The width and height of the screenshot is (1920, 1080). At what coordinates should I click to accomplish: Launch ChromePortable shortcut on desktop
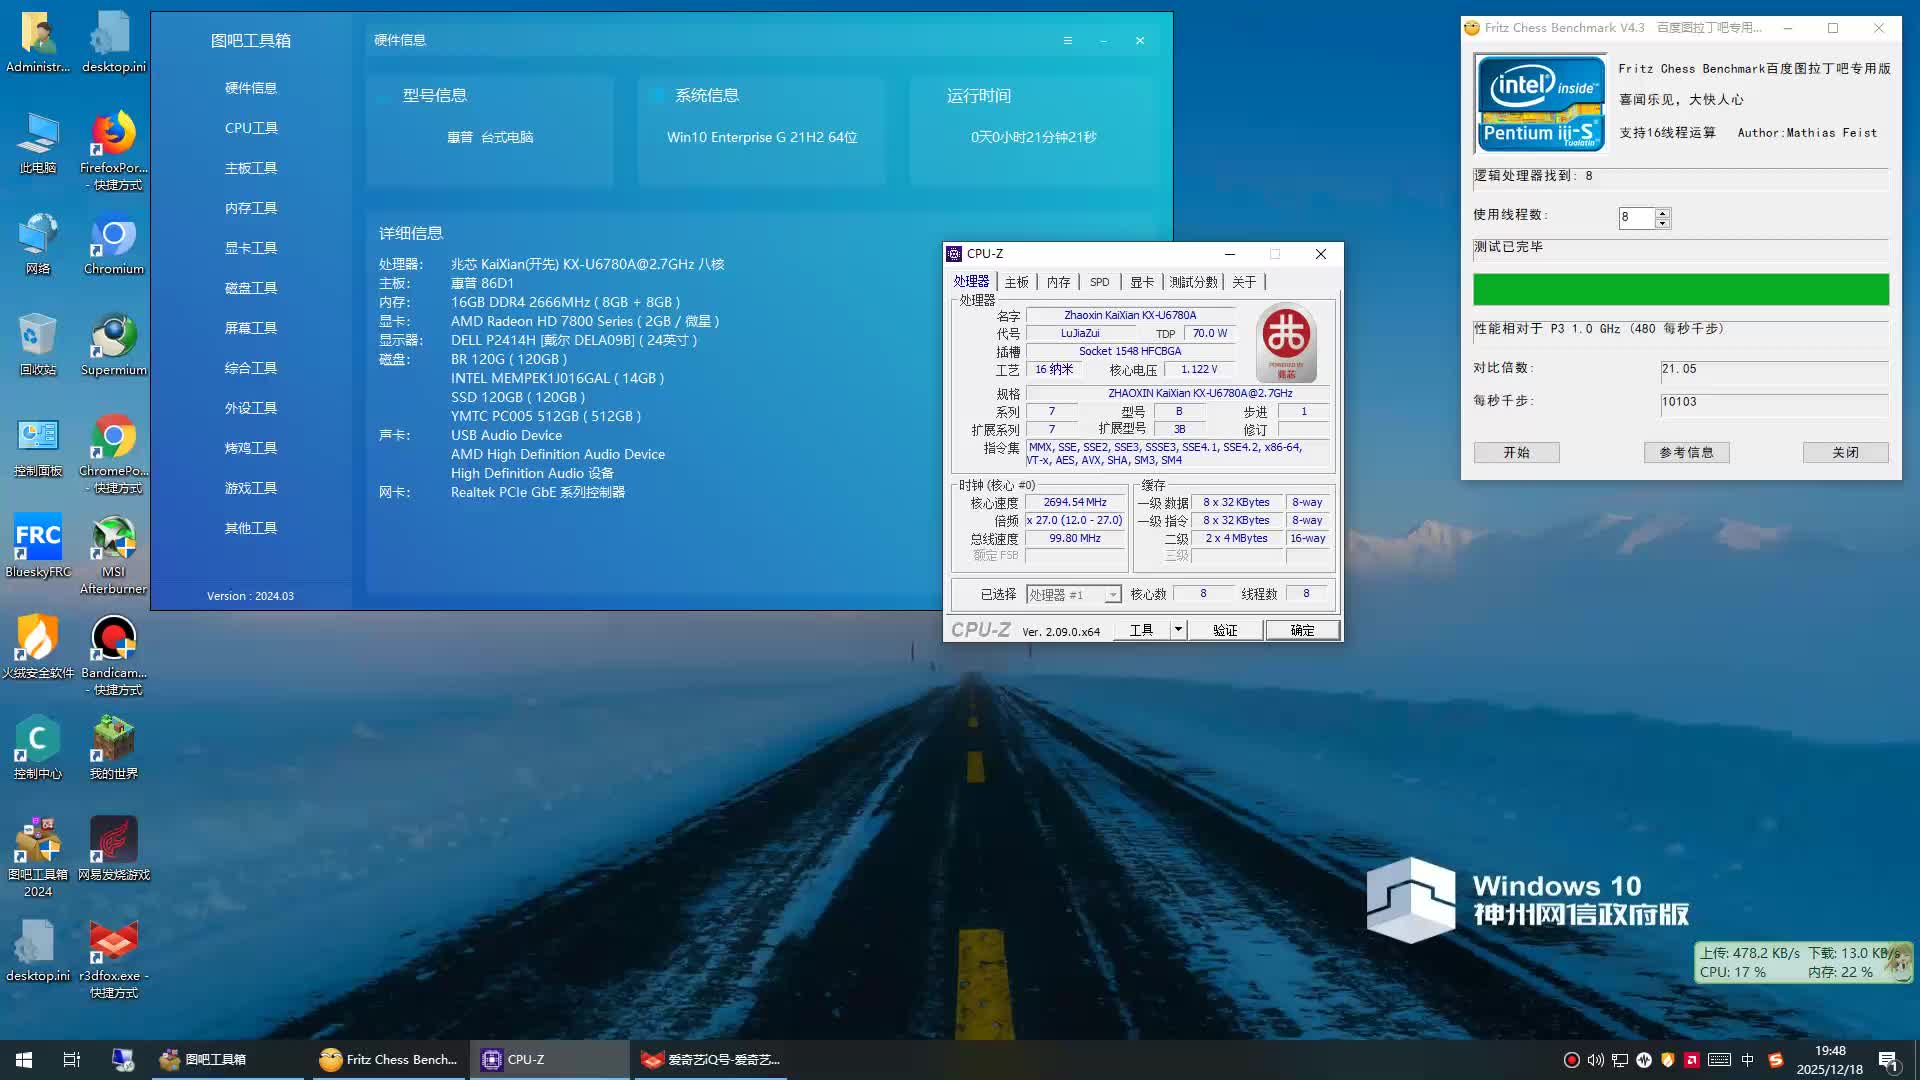[x=113, y=454]
